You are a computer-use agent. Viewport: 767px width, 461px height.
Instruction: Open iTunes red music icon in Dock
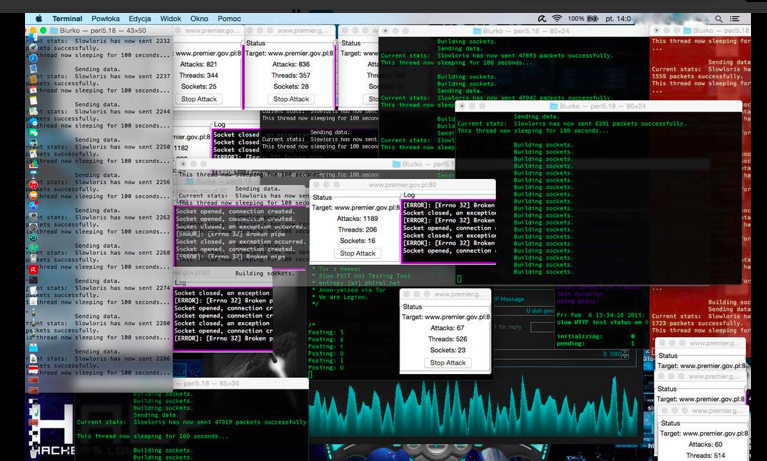[x=33, y=185]
